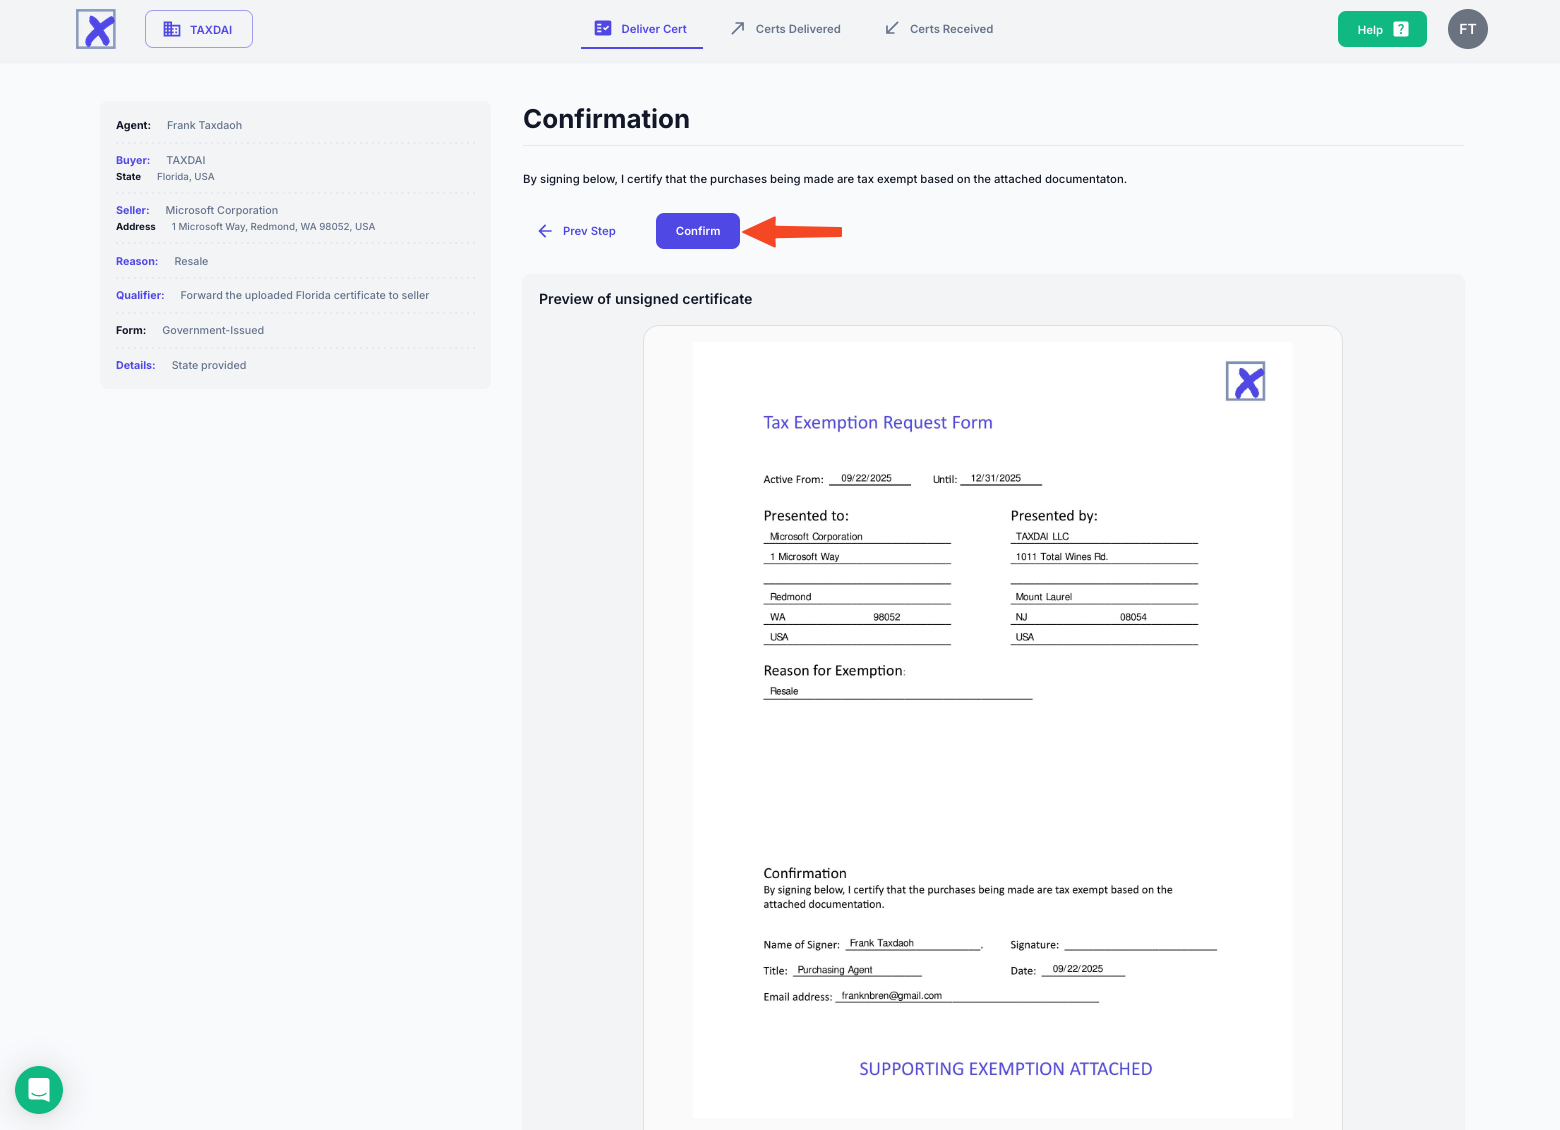Click the X logo on certificate preview
This screenshot has height=1130, width=1560.
1245,381
